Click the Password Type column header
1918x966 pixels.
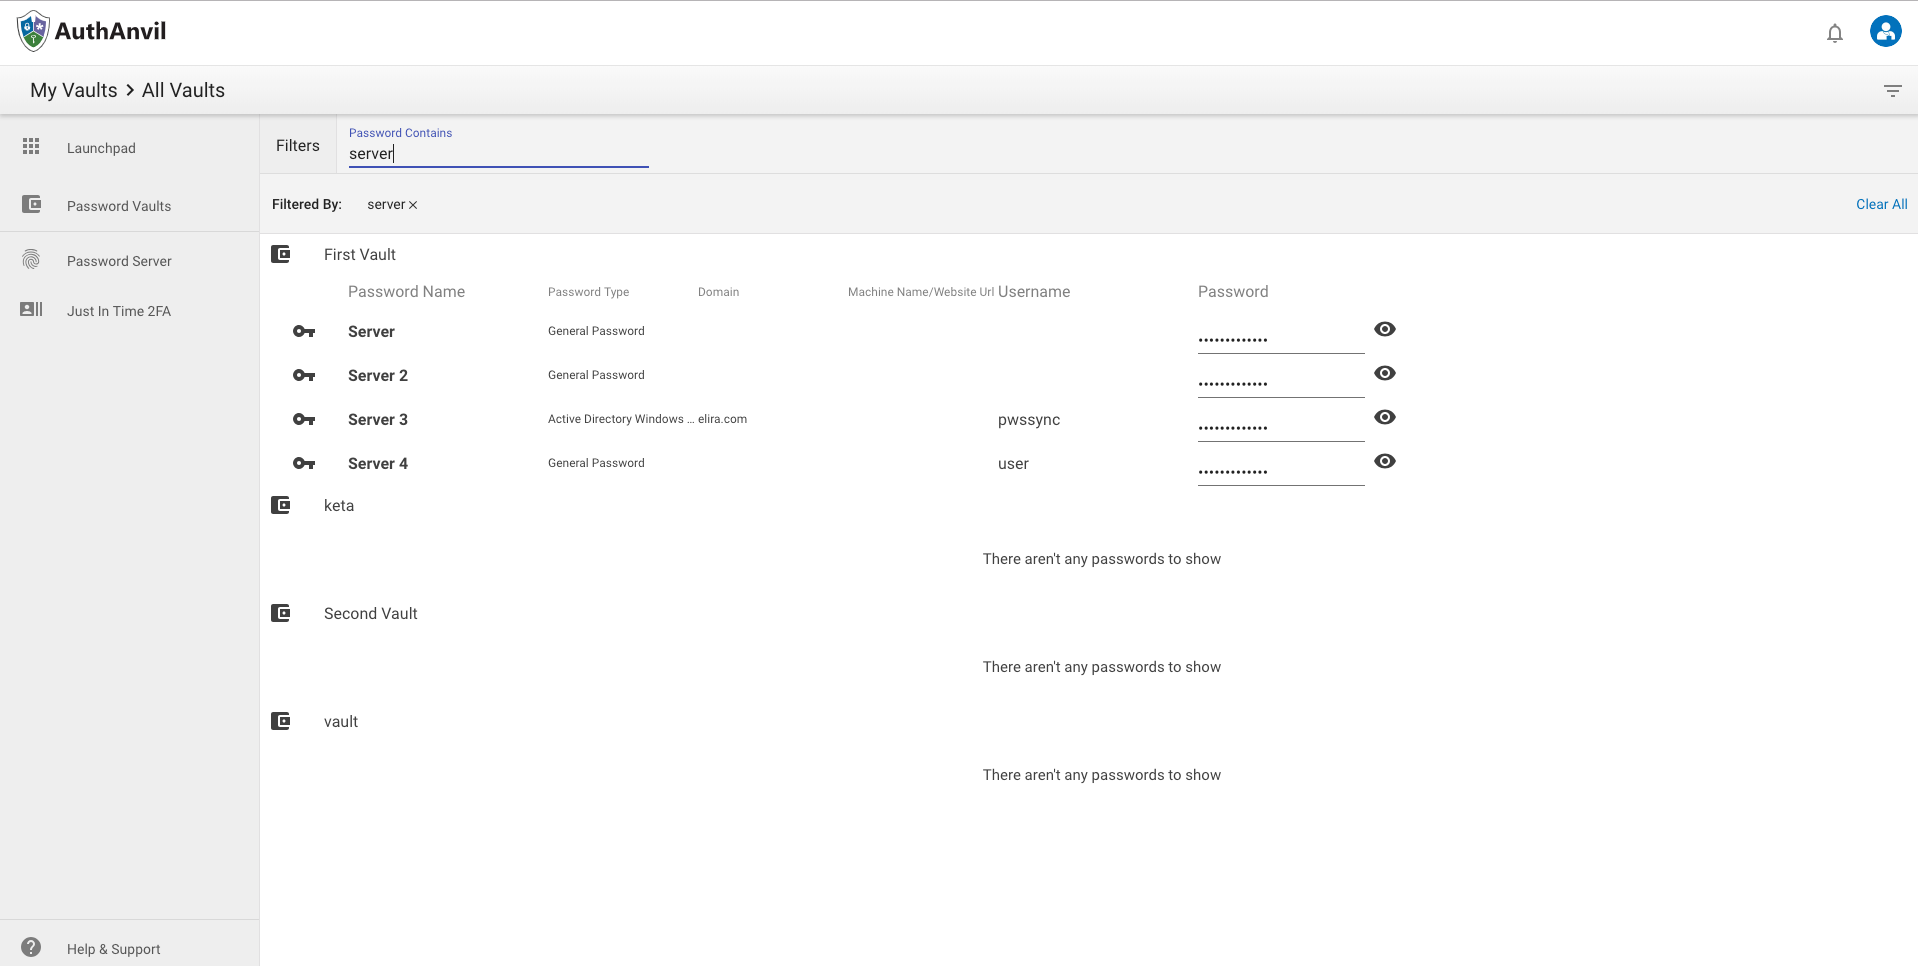pyautogui.click(x=588, y=292)
